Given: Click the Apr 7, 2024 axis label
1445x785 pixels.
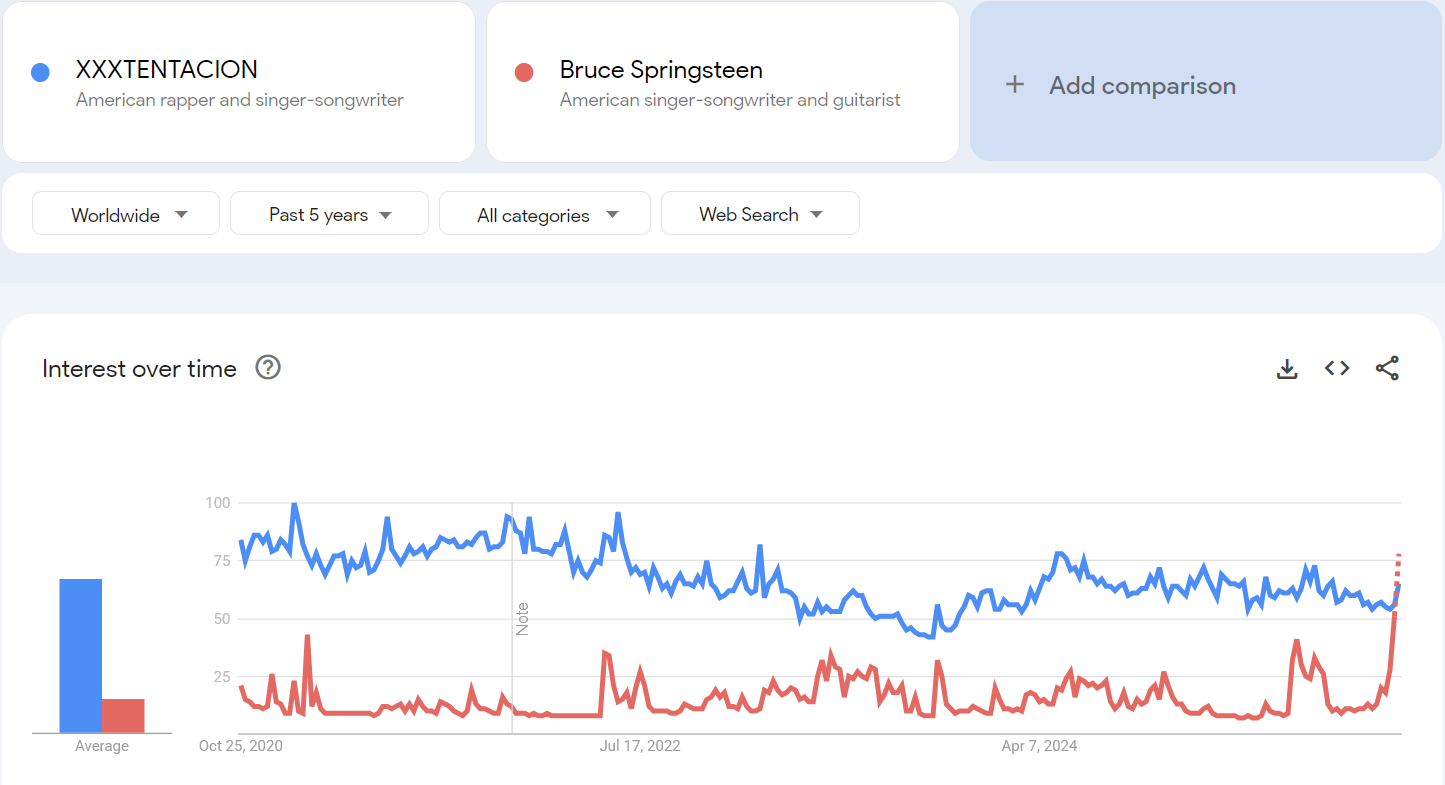Looking at the screenshot, I should (x=1039, y=746).
